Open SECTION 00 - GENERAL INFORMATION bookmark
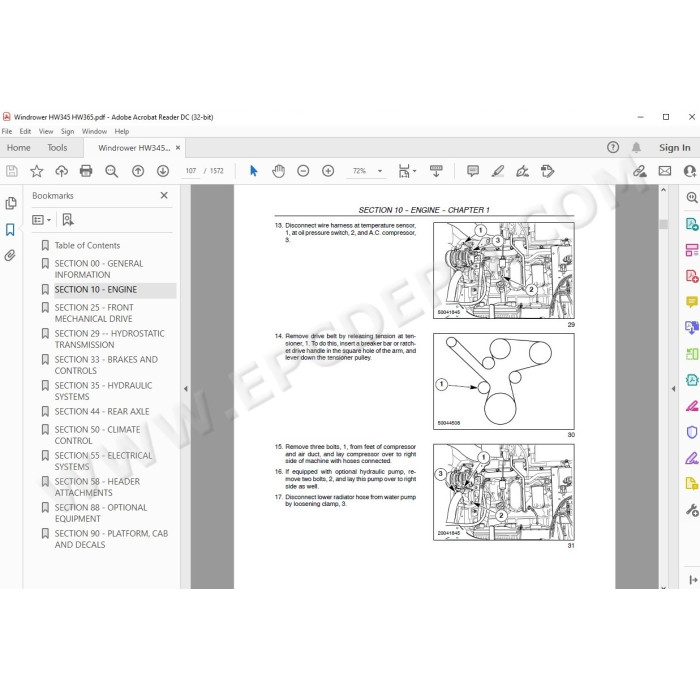This screenshot has height=700, width=700. pos(99,269)
